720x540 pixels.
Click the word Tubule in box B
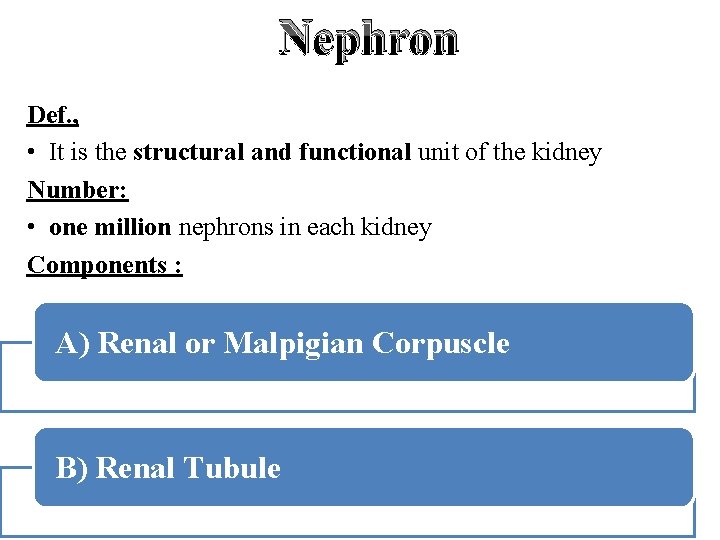232,468
